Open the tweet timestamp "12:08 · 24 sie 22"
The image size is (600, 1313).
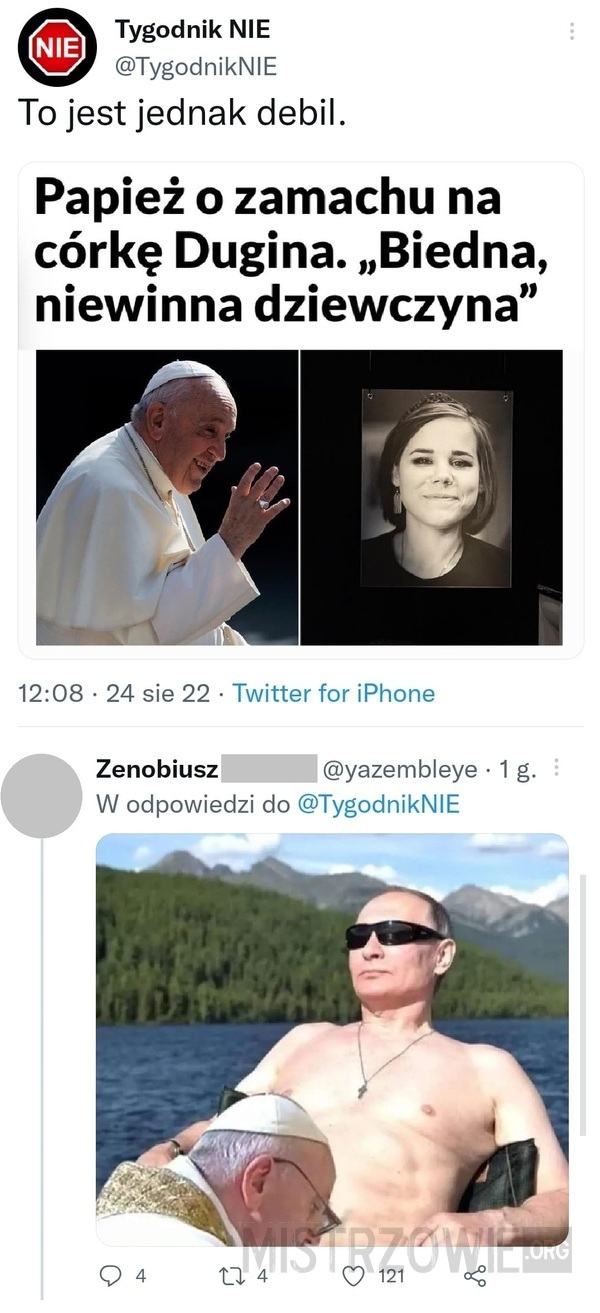click(x=114, y=693)
